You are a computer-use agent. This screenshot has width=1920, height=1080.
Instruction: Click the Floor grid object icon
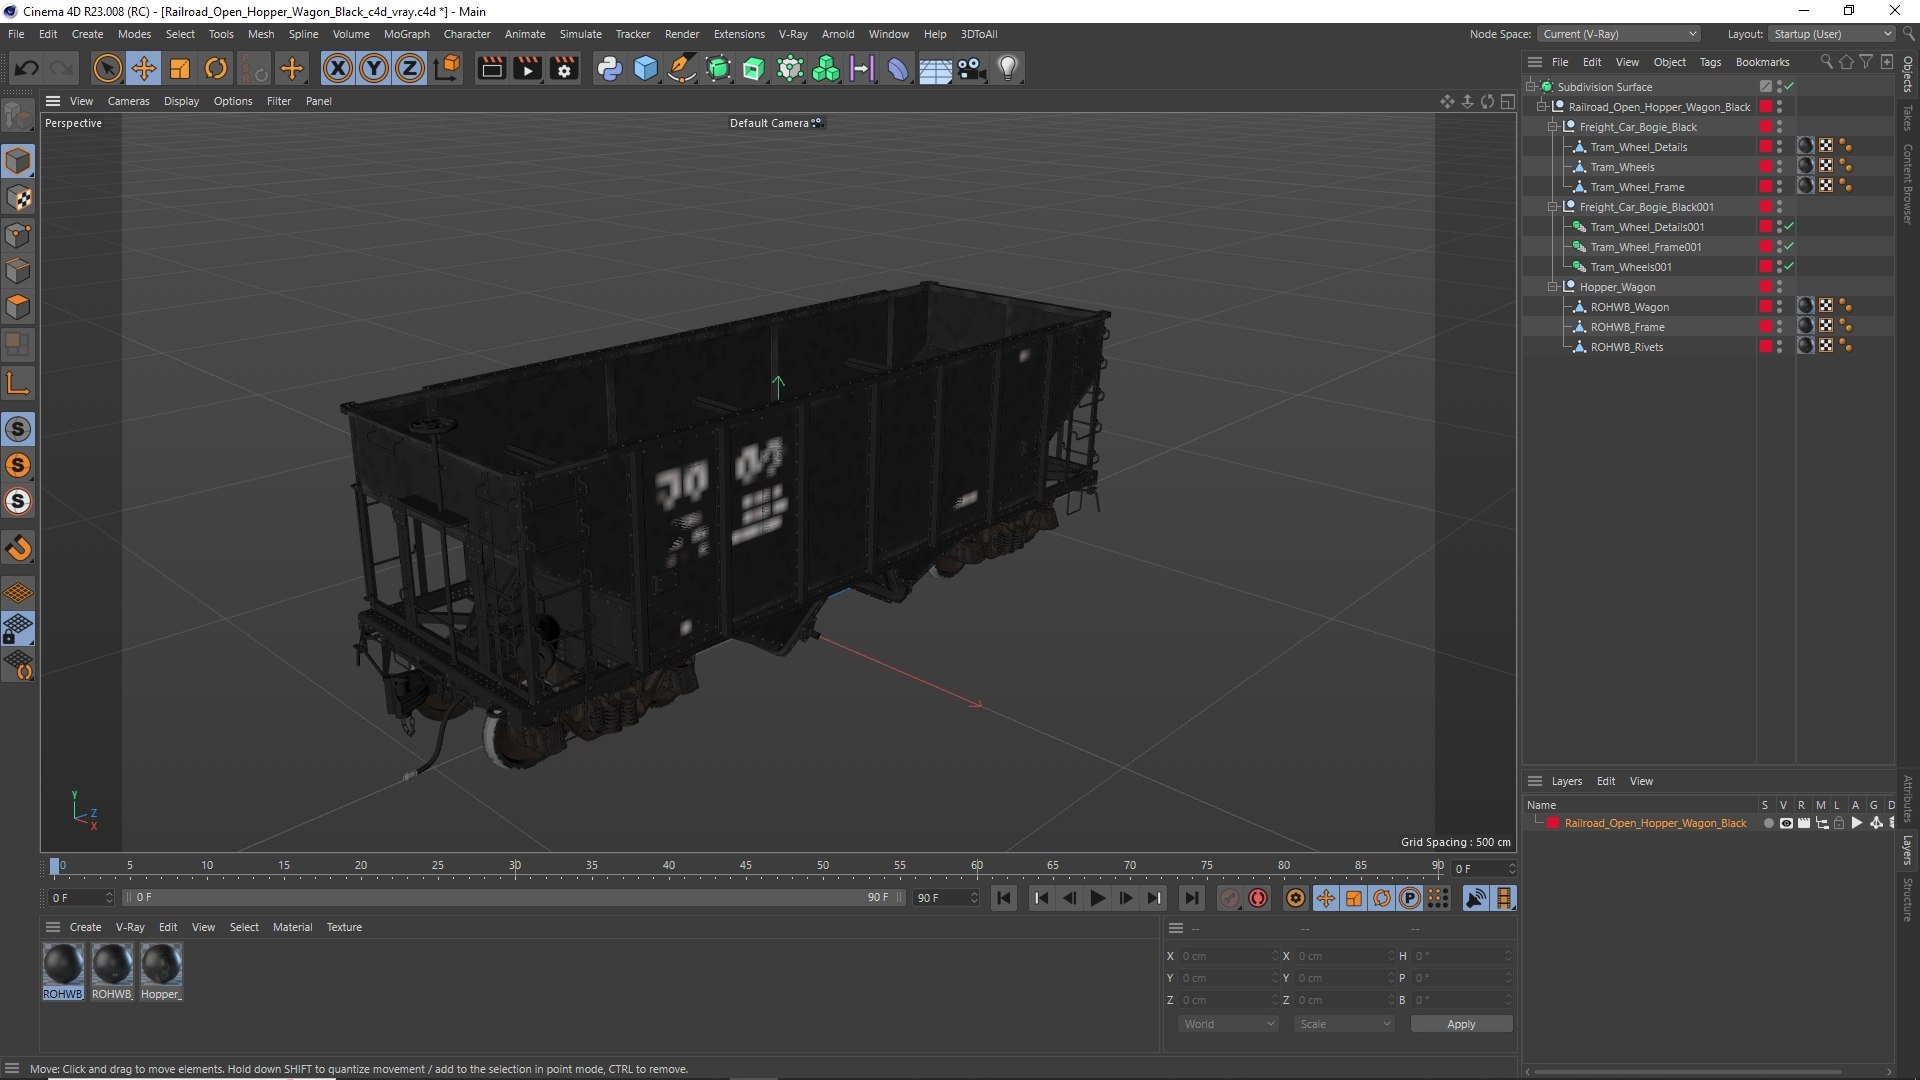[935, 68]
